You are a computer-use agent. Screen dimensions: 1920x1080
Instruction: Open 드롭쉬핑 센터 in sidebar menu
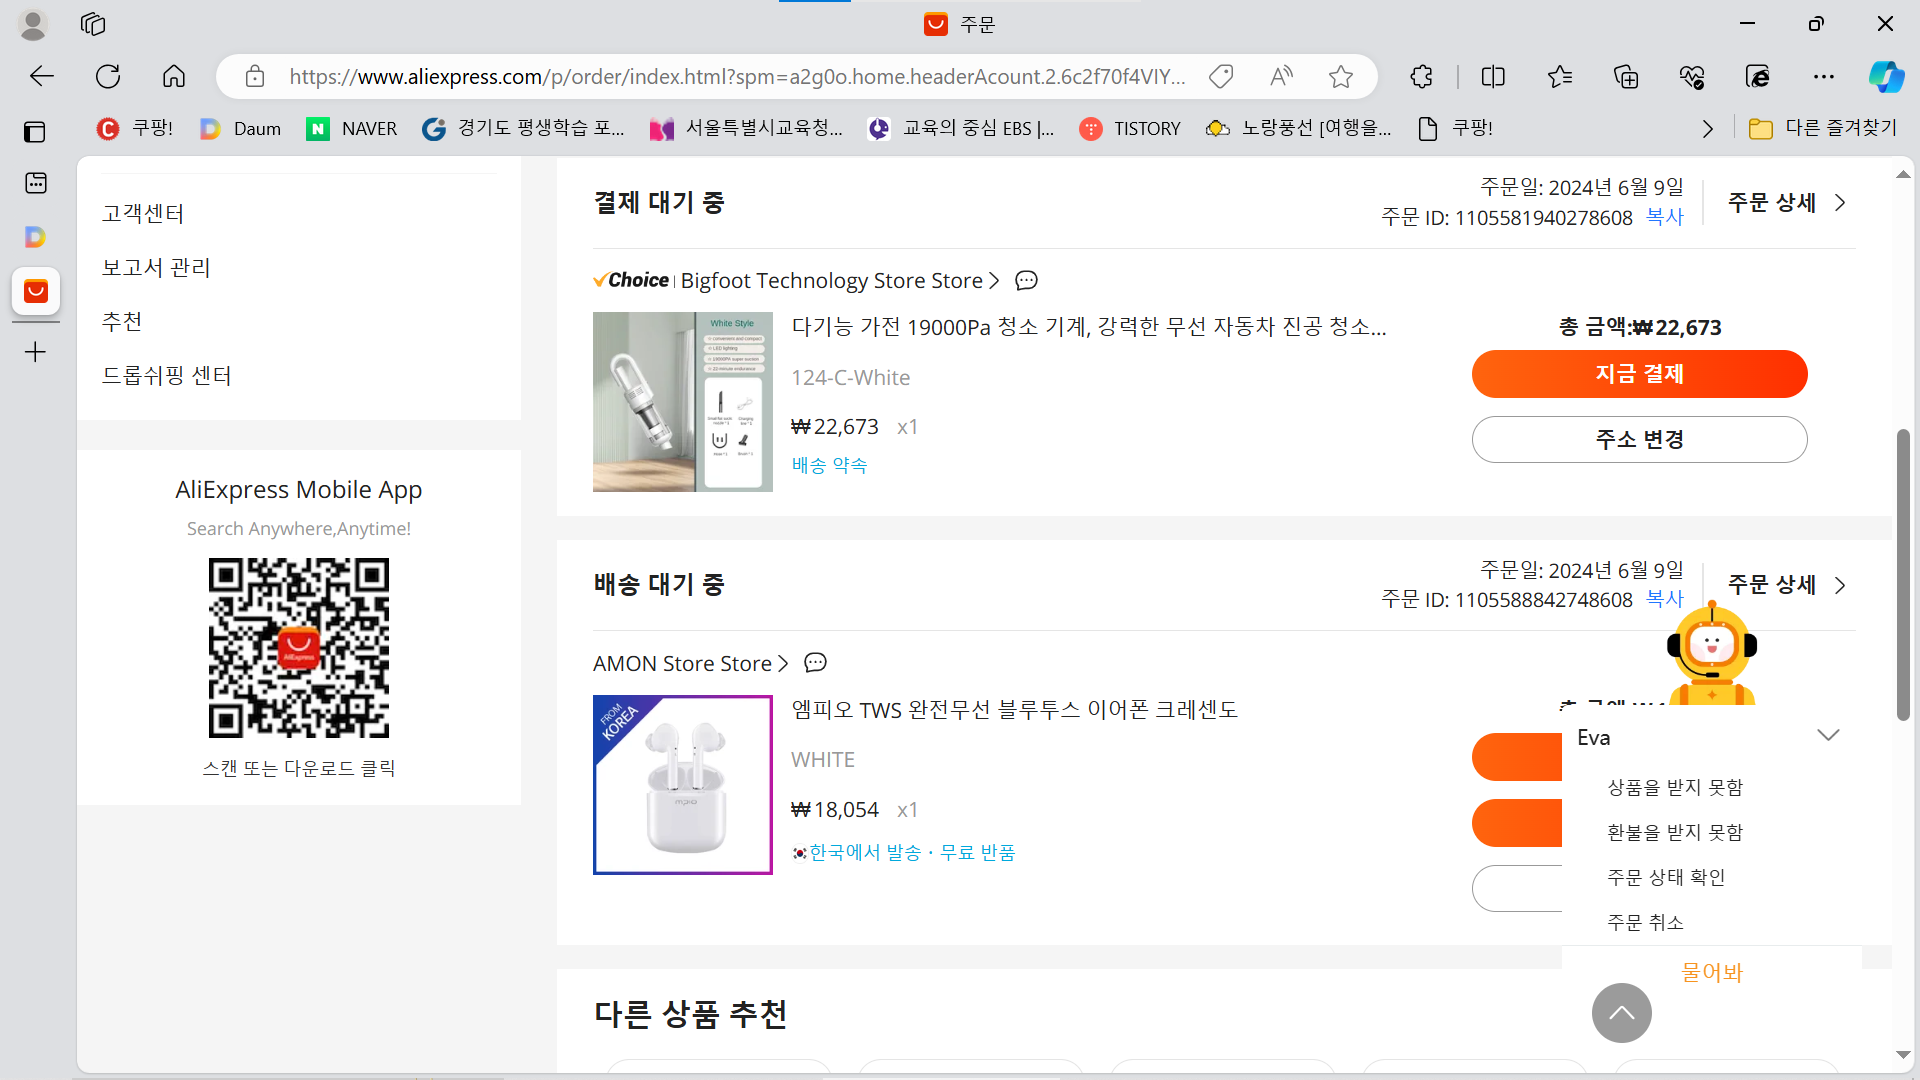pyautogui.click(x=167, y=376)
